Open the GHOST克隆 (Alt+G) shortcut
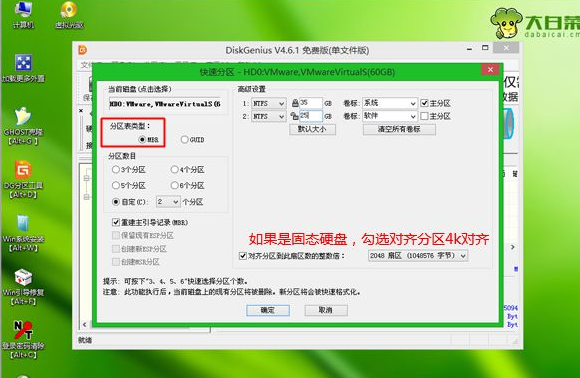The width and height of the screenshot is (580, 378). click(x=23, y=125)
